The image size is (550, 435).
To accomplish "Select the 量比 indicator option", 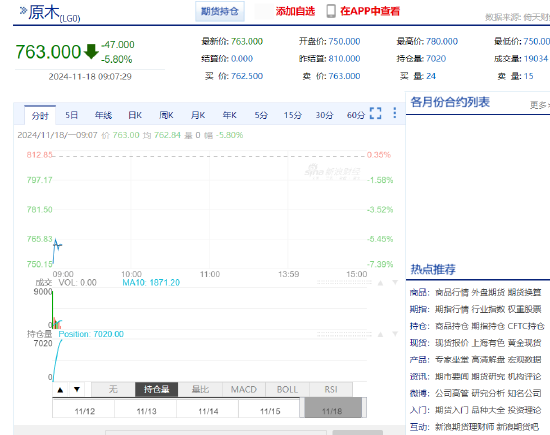I will click(x=200, y=389).
